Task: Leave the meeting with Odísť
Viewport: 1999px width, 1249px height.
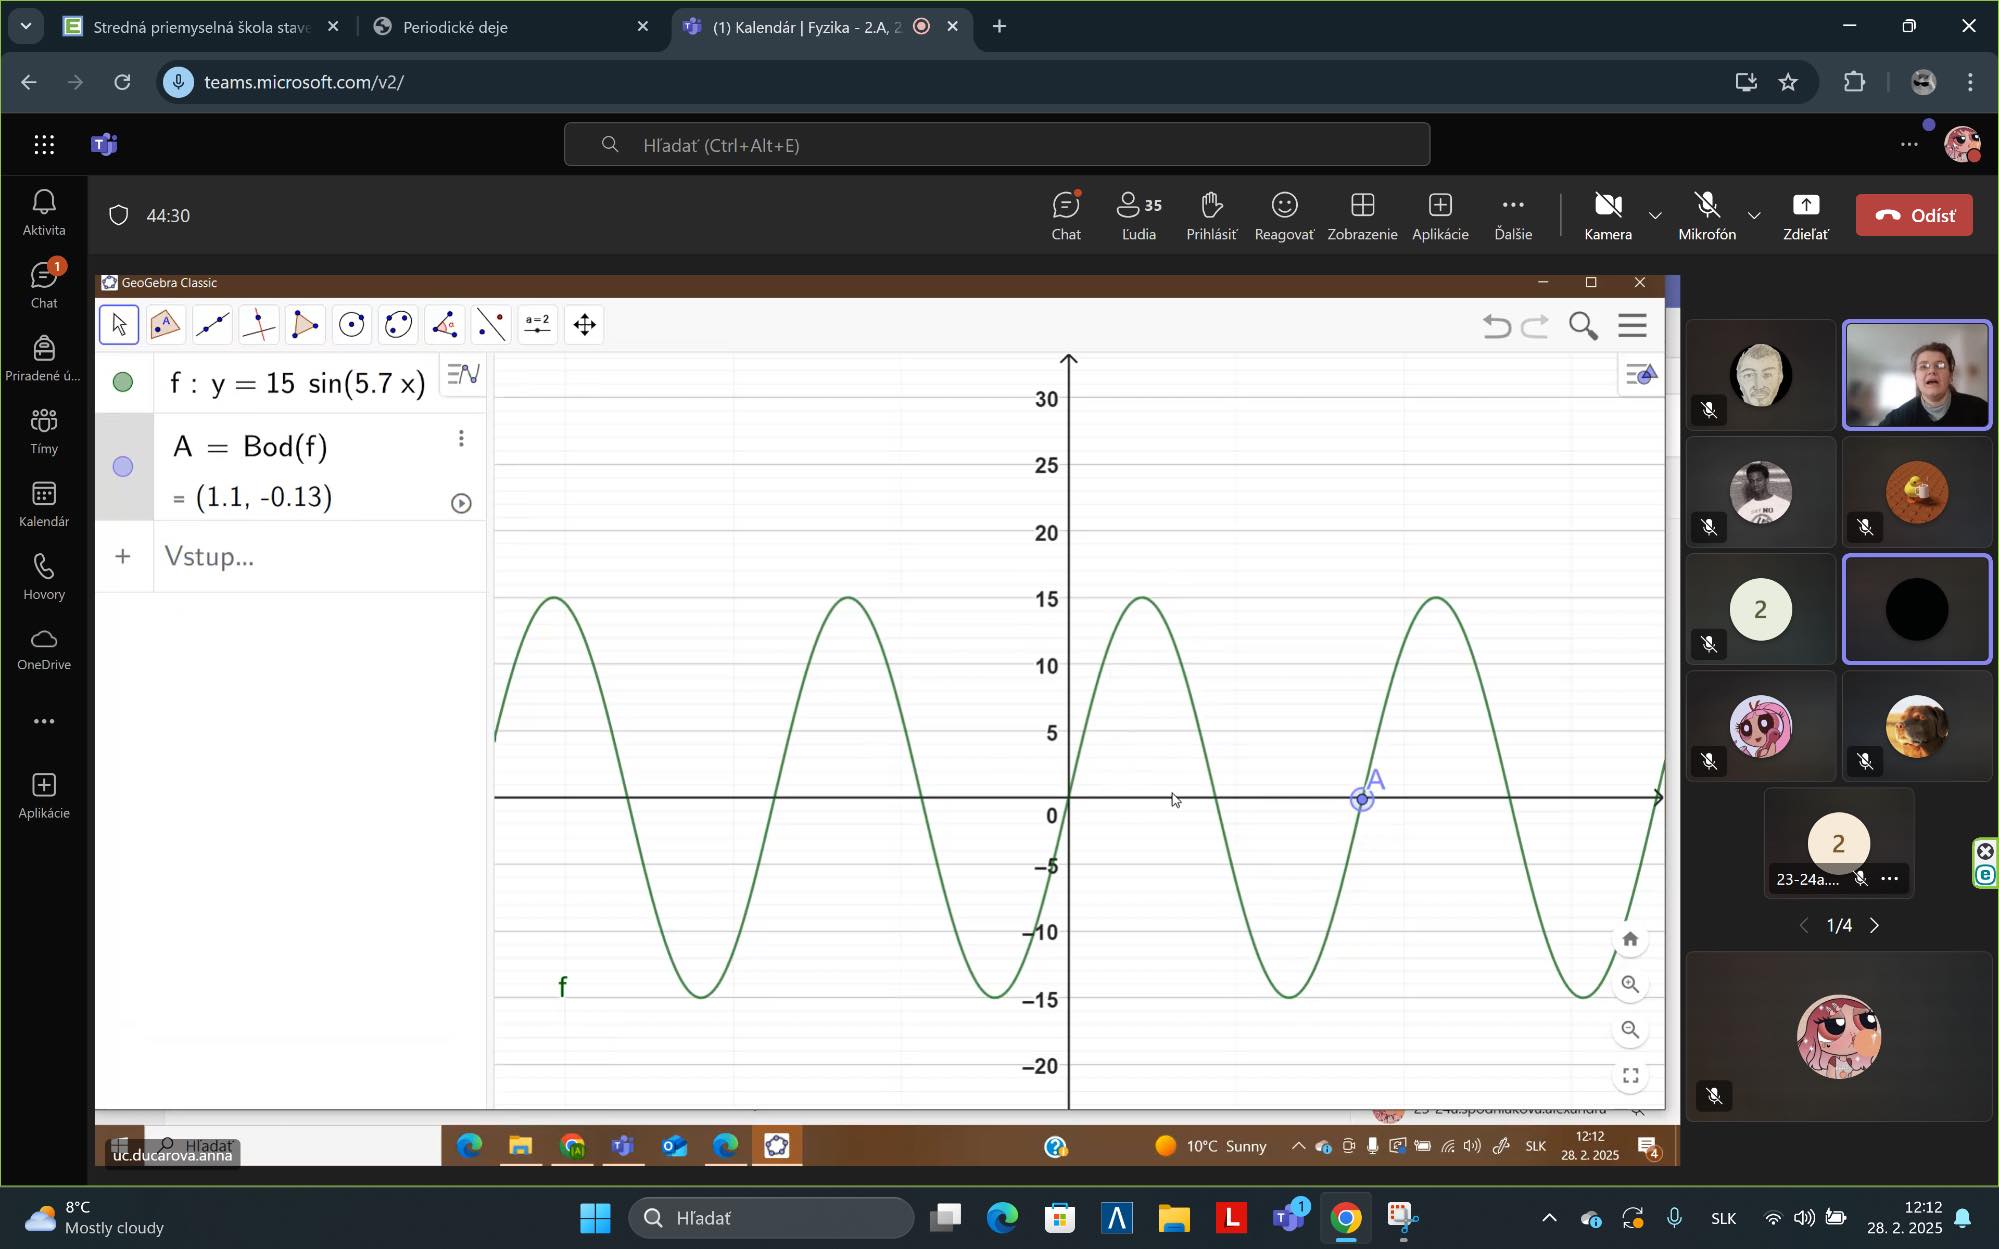Action: 1914,215
